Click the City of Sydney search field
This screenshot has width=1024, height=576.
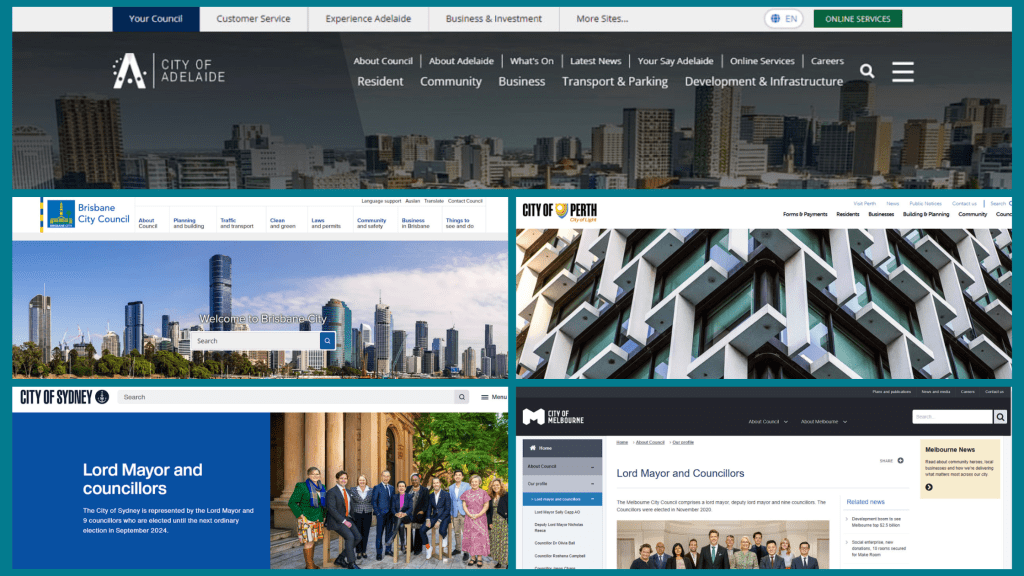coord(285,397)
